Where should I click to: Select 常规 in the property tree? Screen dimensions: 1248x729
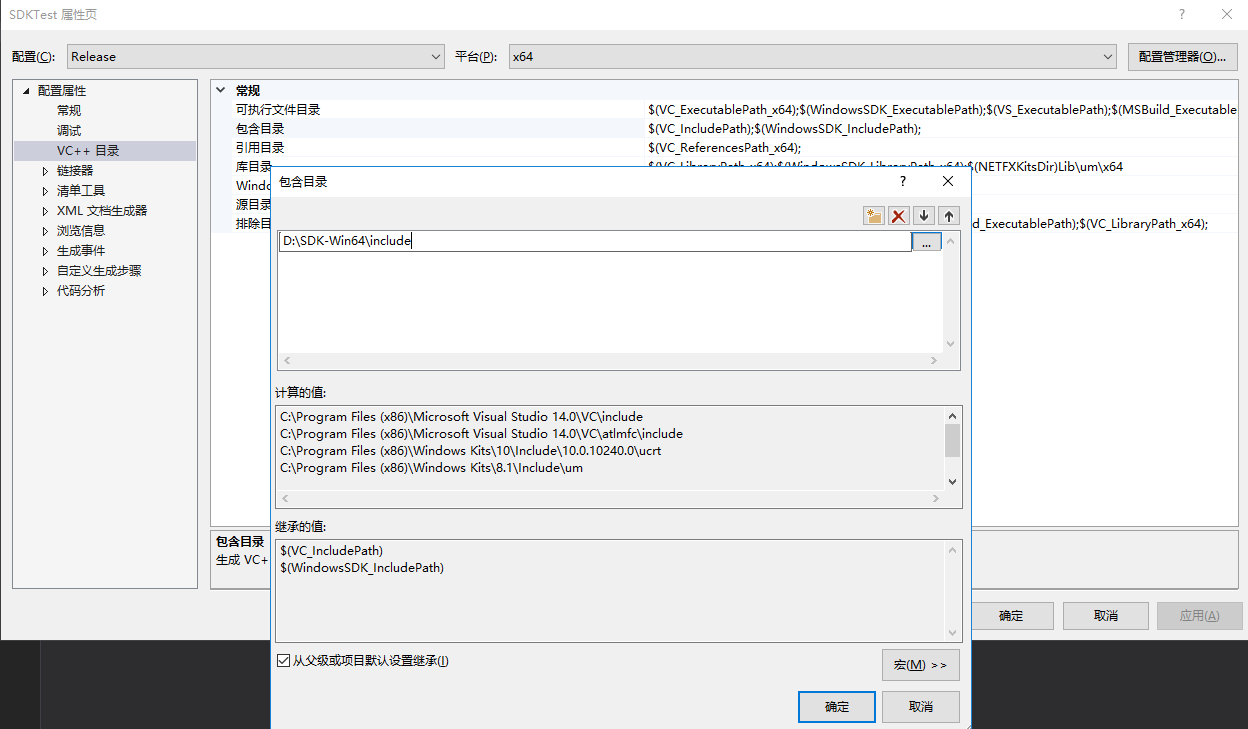[x=69, y=111]
